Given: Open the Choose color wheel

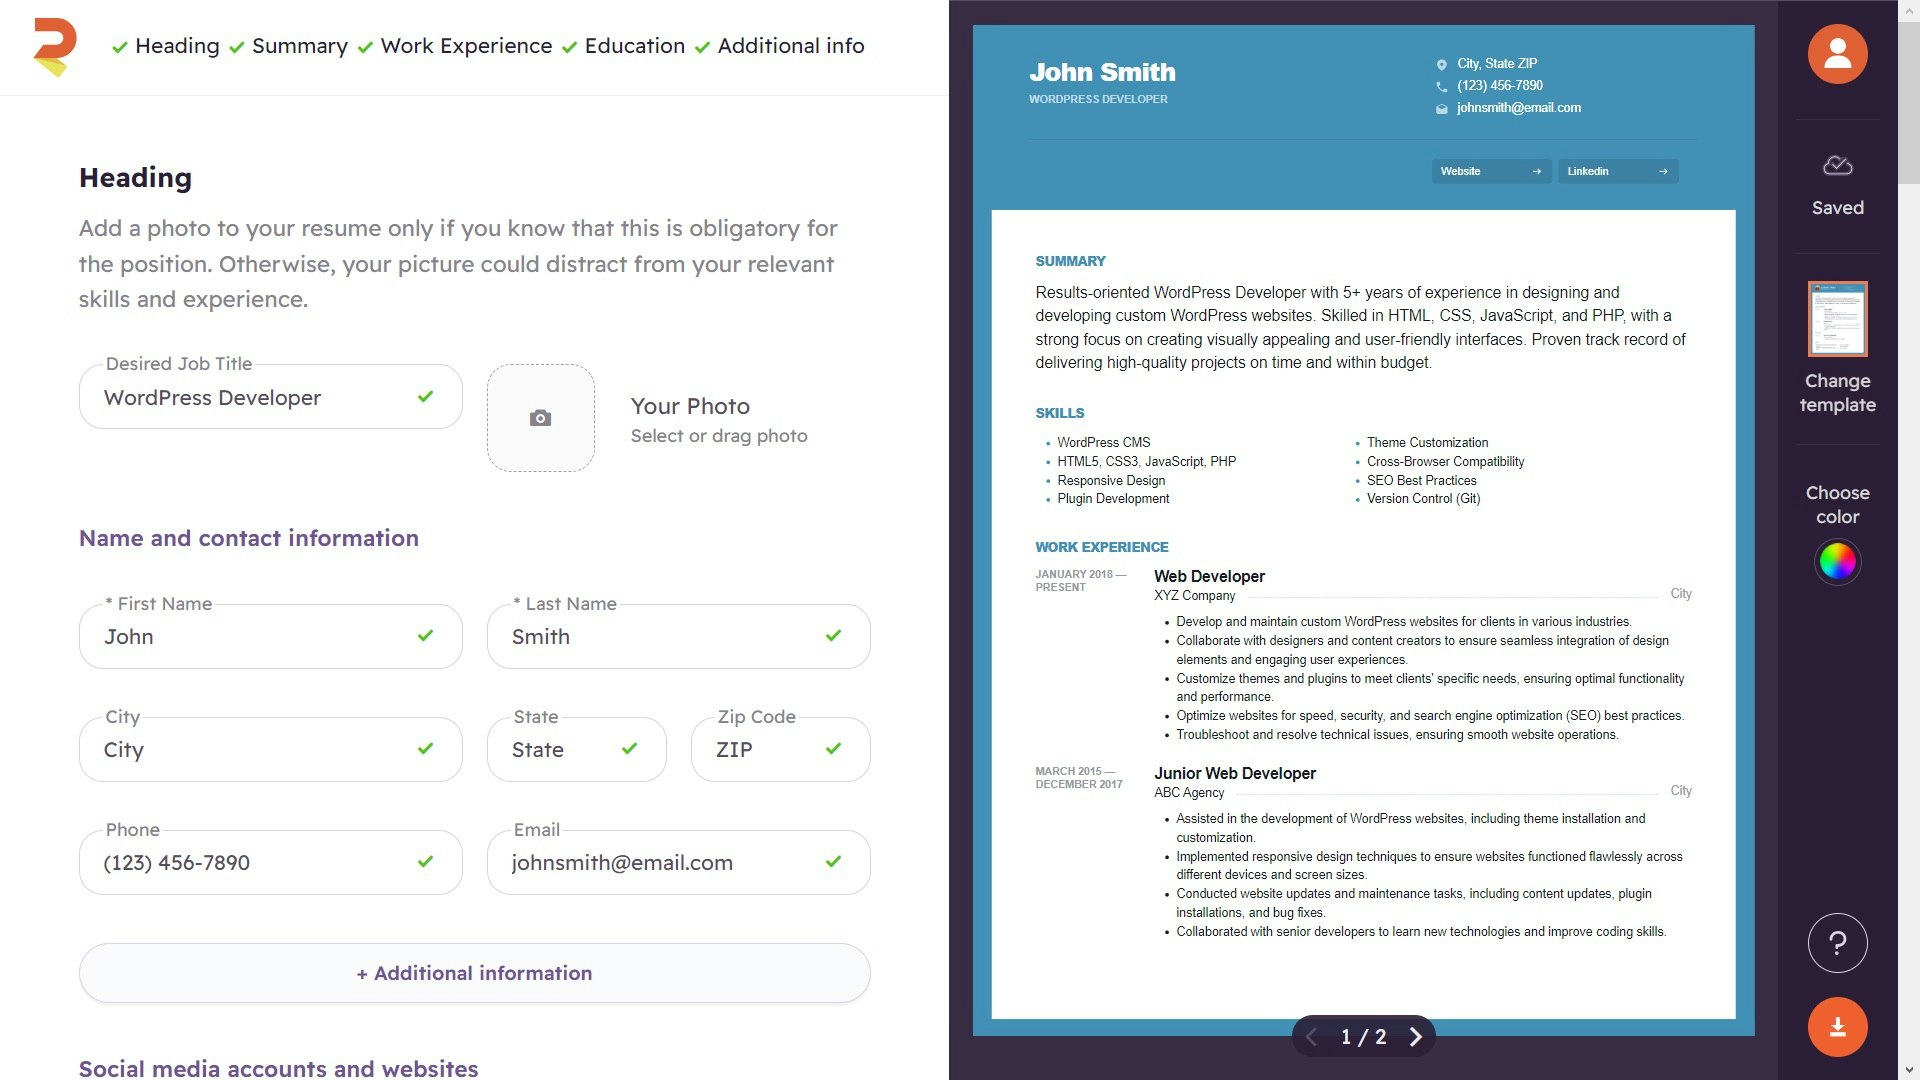Looking at the screenshot, I should pos(1837,562).
